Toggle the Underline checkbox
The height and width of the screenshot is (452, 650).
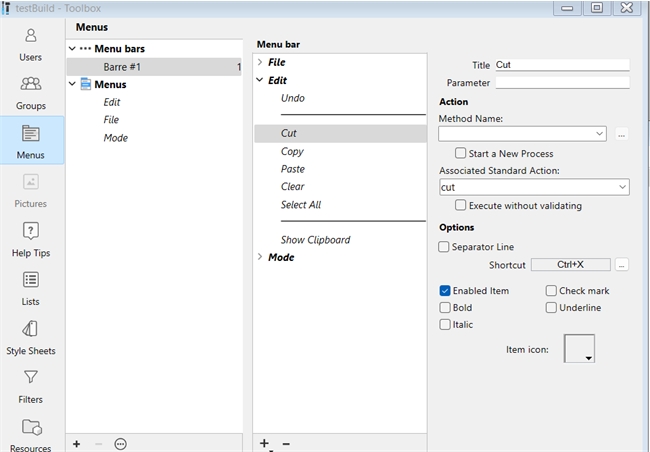point(551,308)
